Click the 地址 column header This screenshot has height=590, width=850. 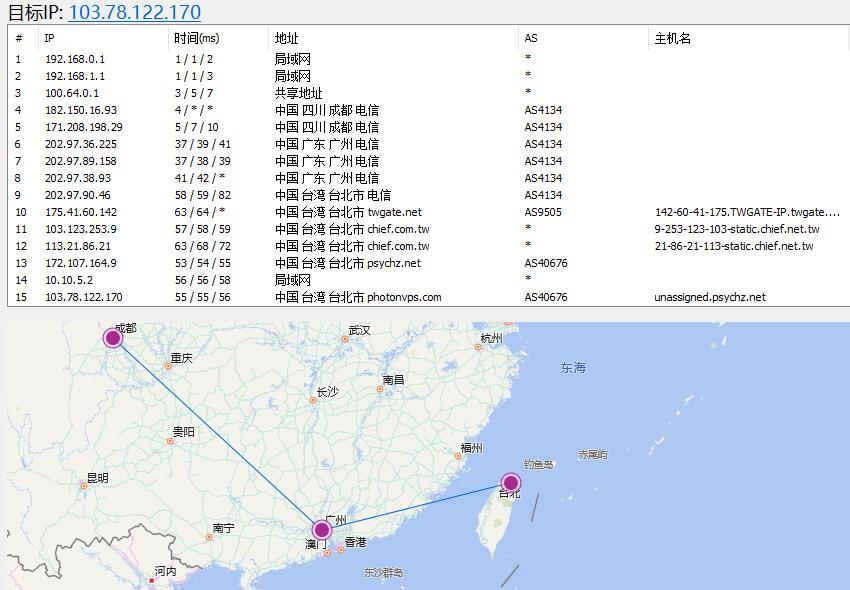(286, 38)
